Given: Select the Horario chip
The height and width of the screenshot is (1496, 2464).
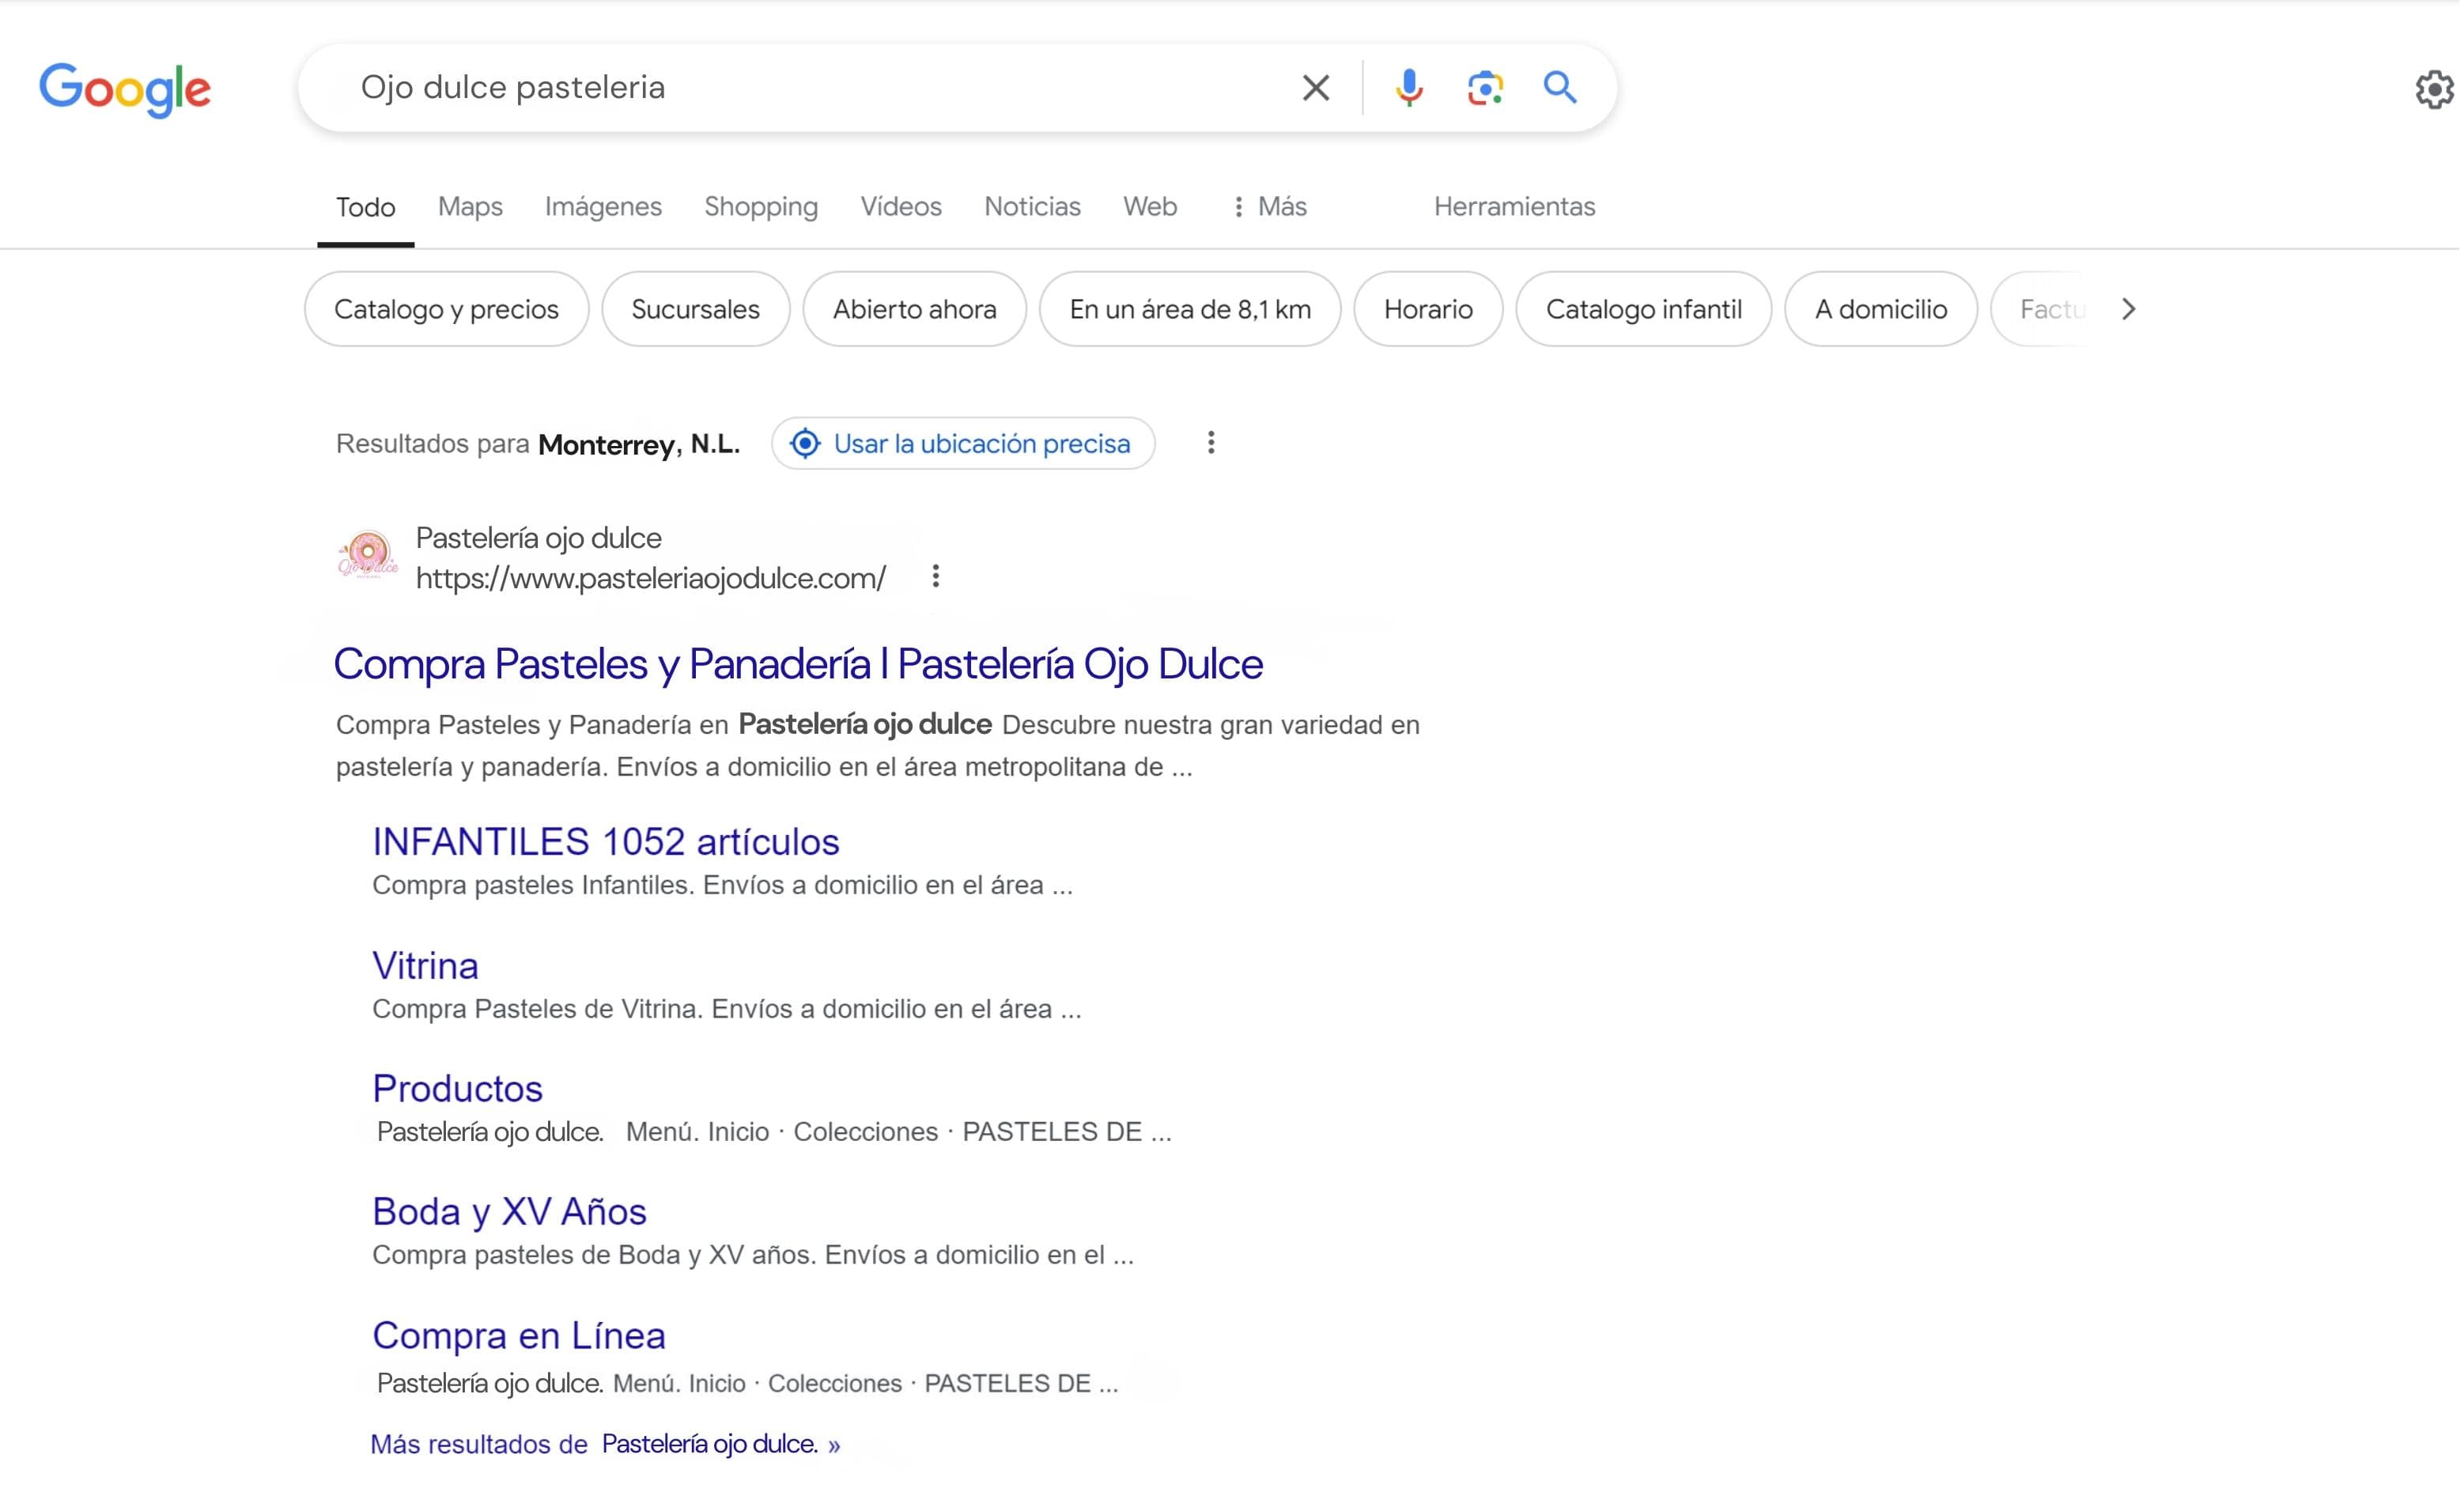Looking at the screenshot, I should pyautogui.click(x=1430, y=310).
